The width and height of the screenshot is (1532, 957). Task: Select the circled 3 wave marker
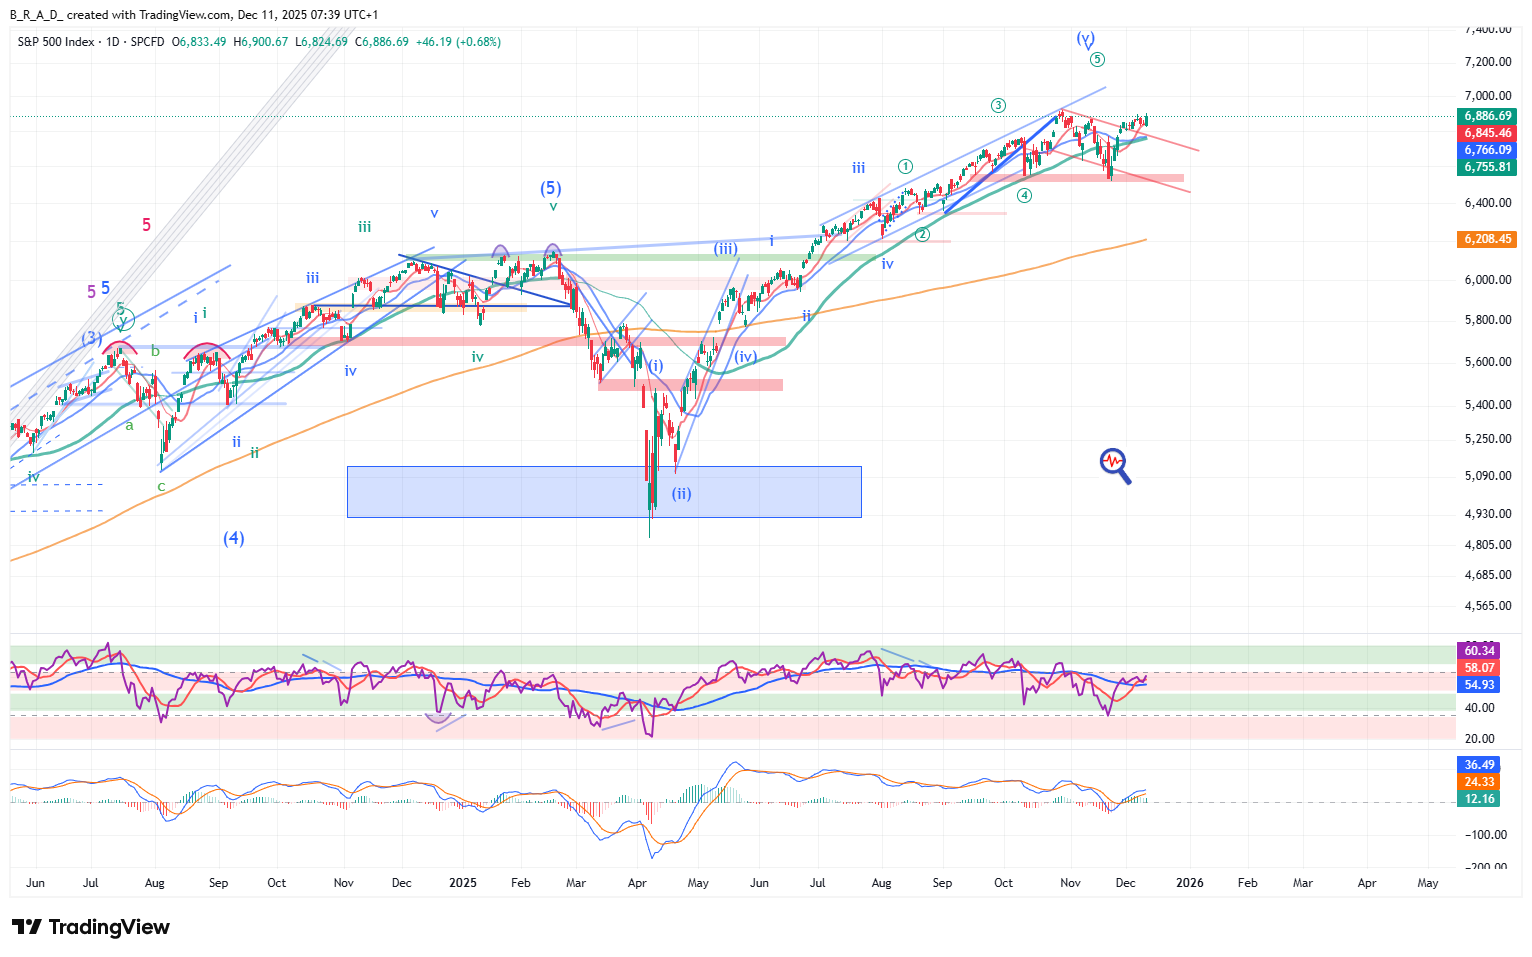click(998, 106)
